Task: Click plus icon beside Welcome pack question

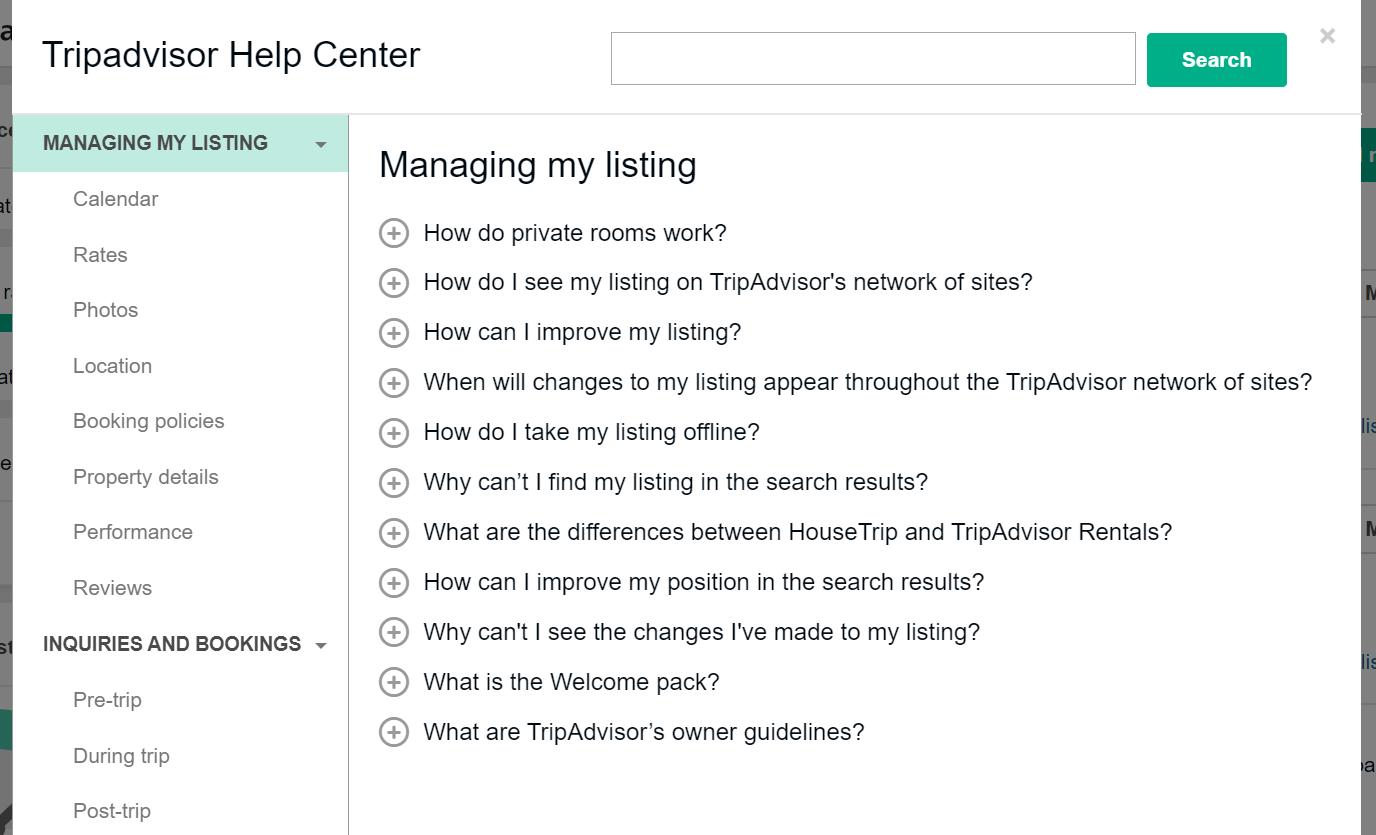Action: click(x=394, y=683)
